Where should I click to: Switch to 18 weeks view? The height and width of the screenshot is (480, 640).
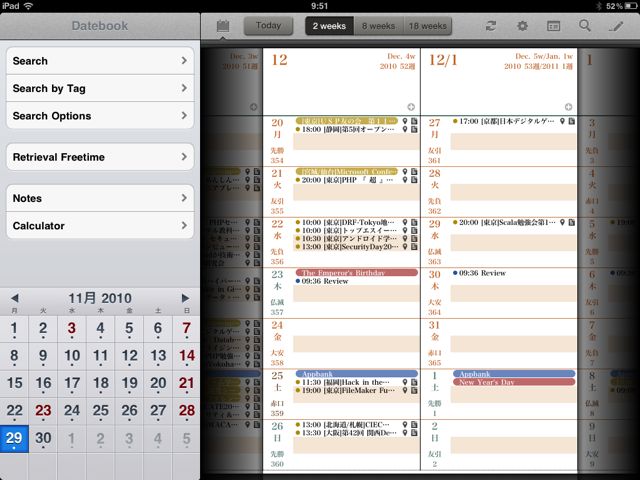click(x=428, y=26)
